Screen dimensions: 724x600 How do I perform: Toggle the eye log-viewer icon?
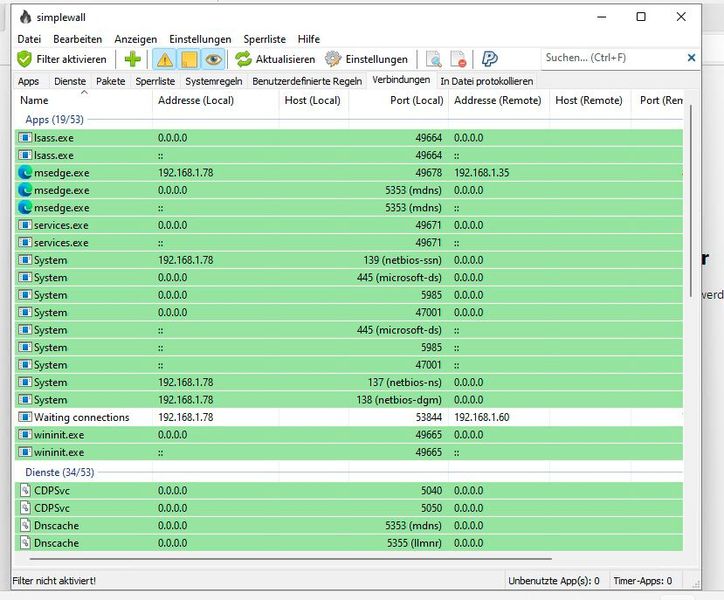tap(213, 59)
